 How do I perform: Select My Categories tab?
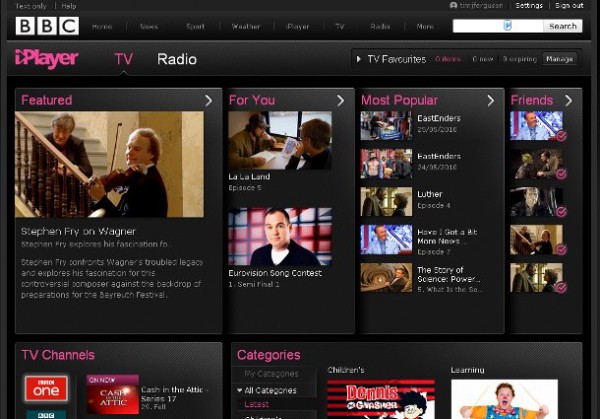tap(271, 373)
